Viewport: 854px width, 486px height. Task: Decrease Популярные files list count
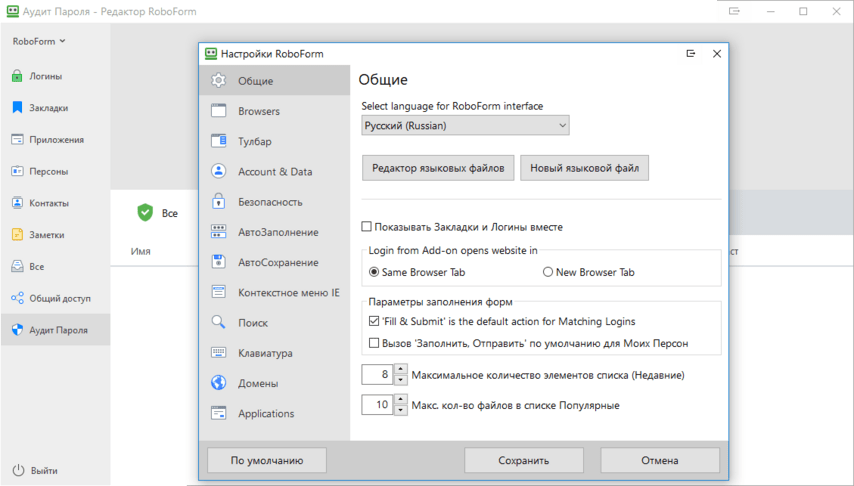[x=400, y=410]
